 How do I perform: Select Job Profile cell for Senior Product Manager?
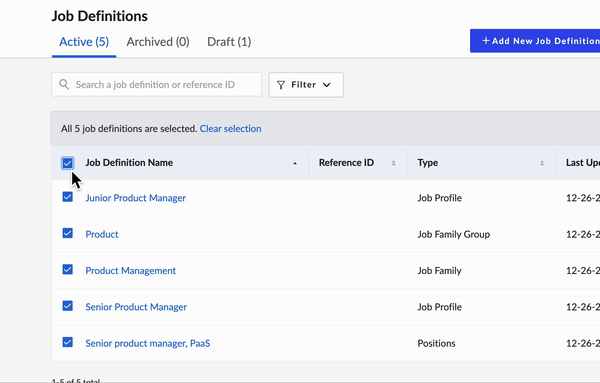(439, 307)
